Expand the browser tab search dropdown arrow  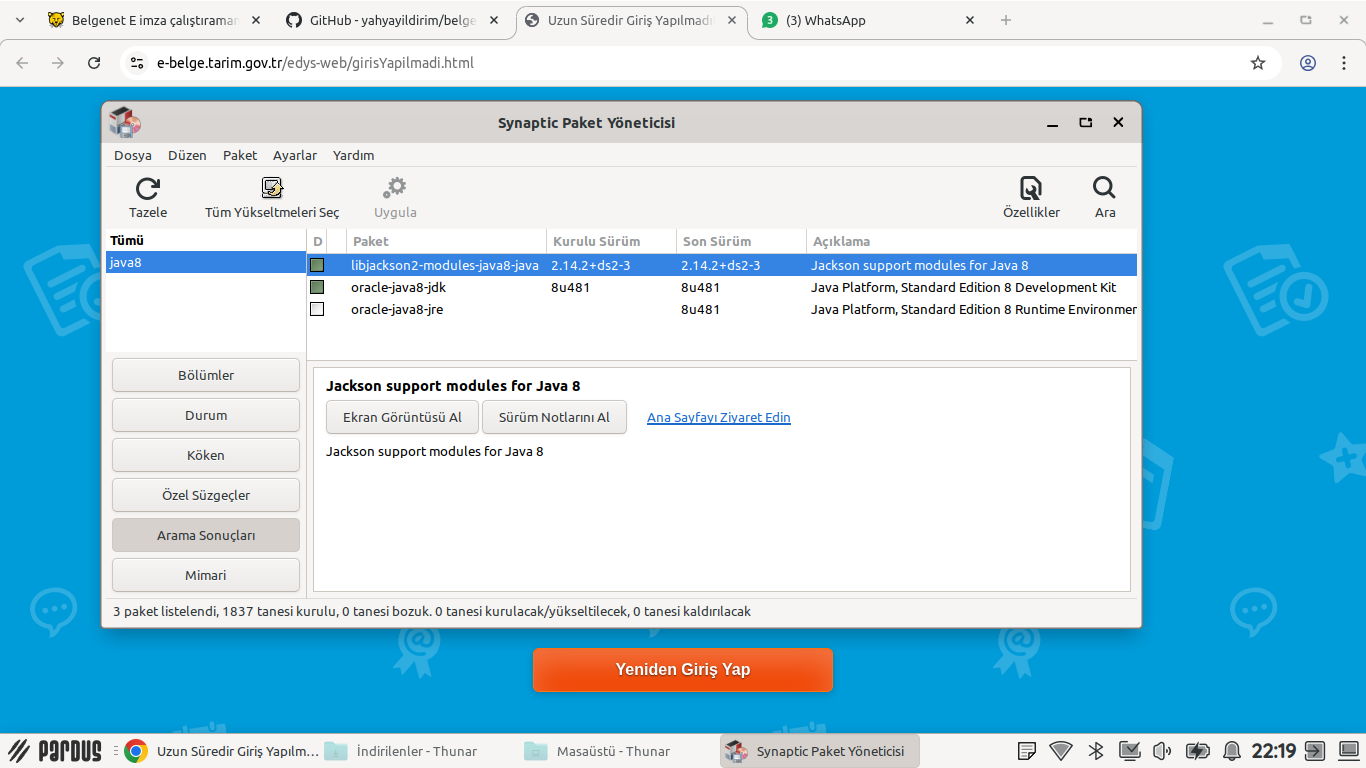(x=20, y=20)
